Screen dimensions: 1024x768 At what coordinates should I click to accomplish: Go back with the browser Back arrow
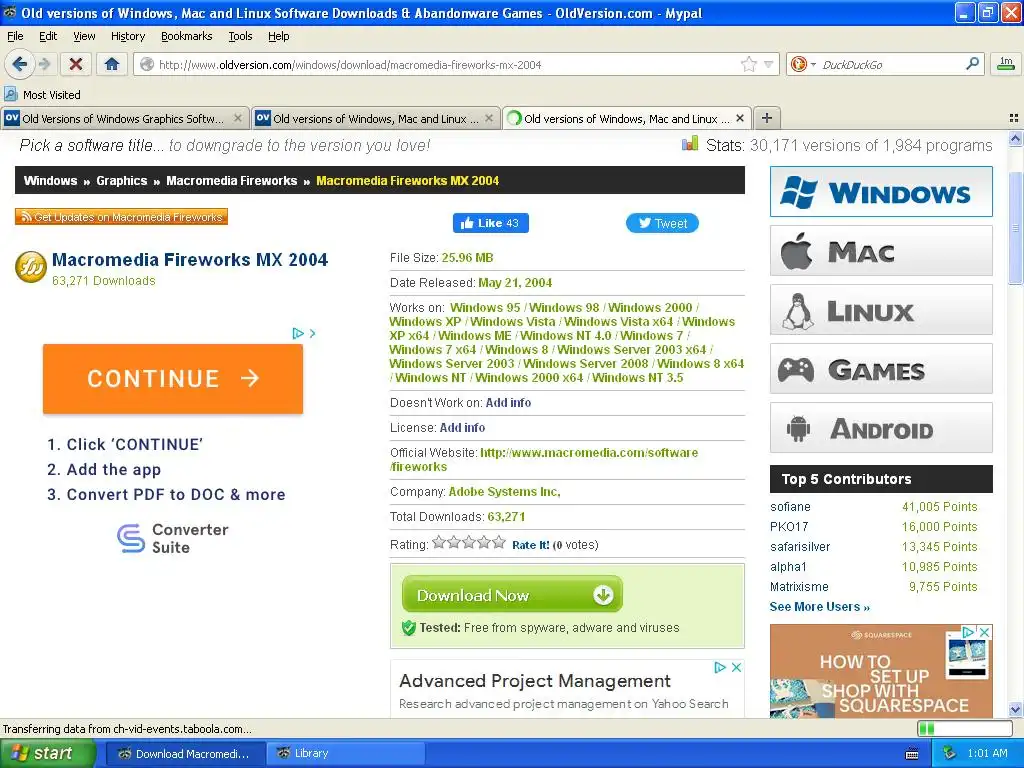coord(20,64)
